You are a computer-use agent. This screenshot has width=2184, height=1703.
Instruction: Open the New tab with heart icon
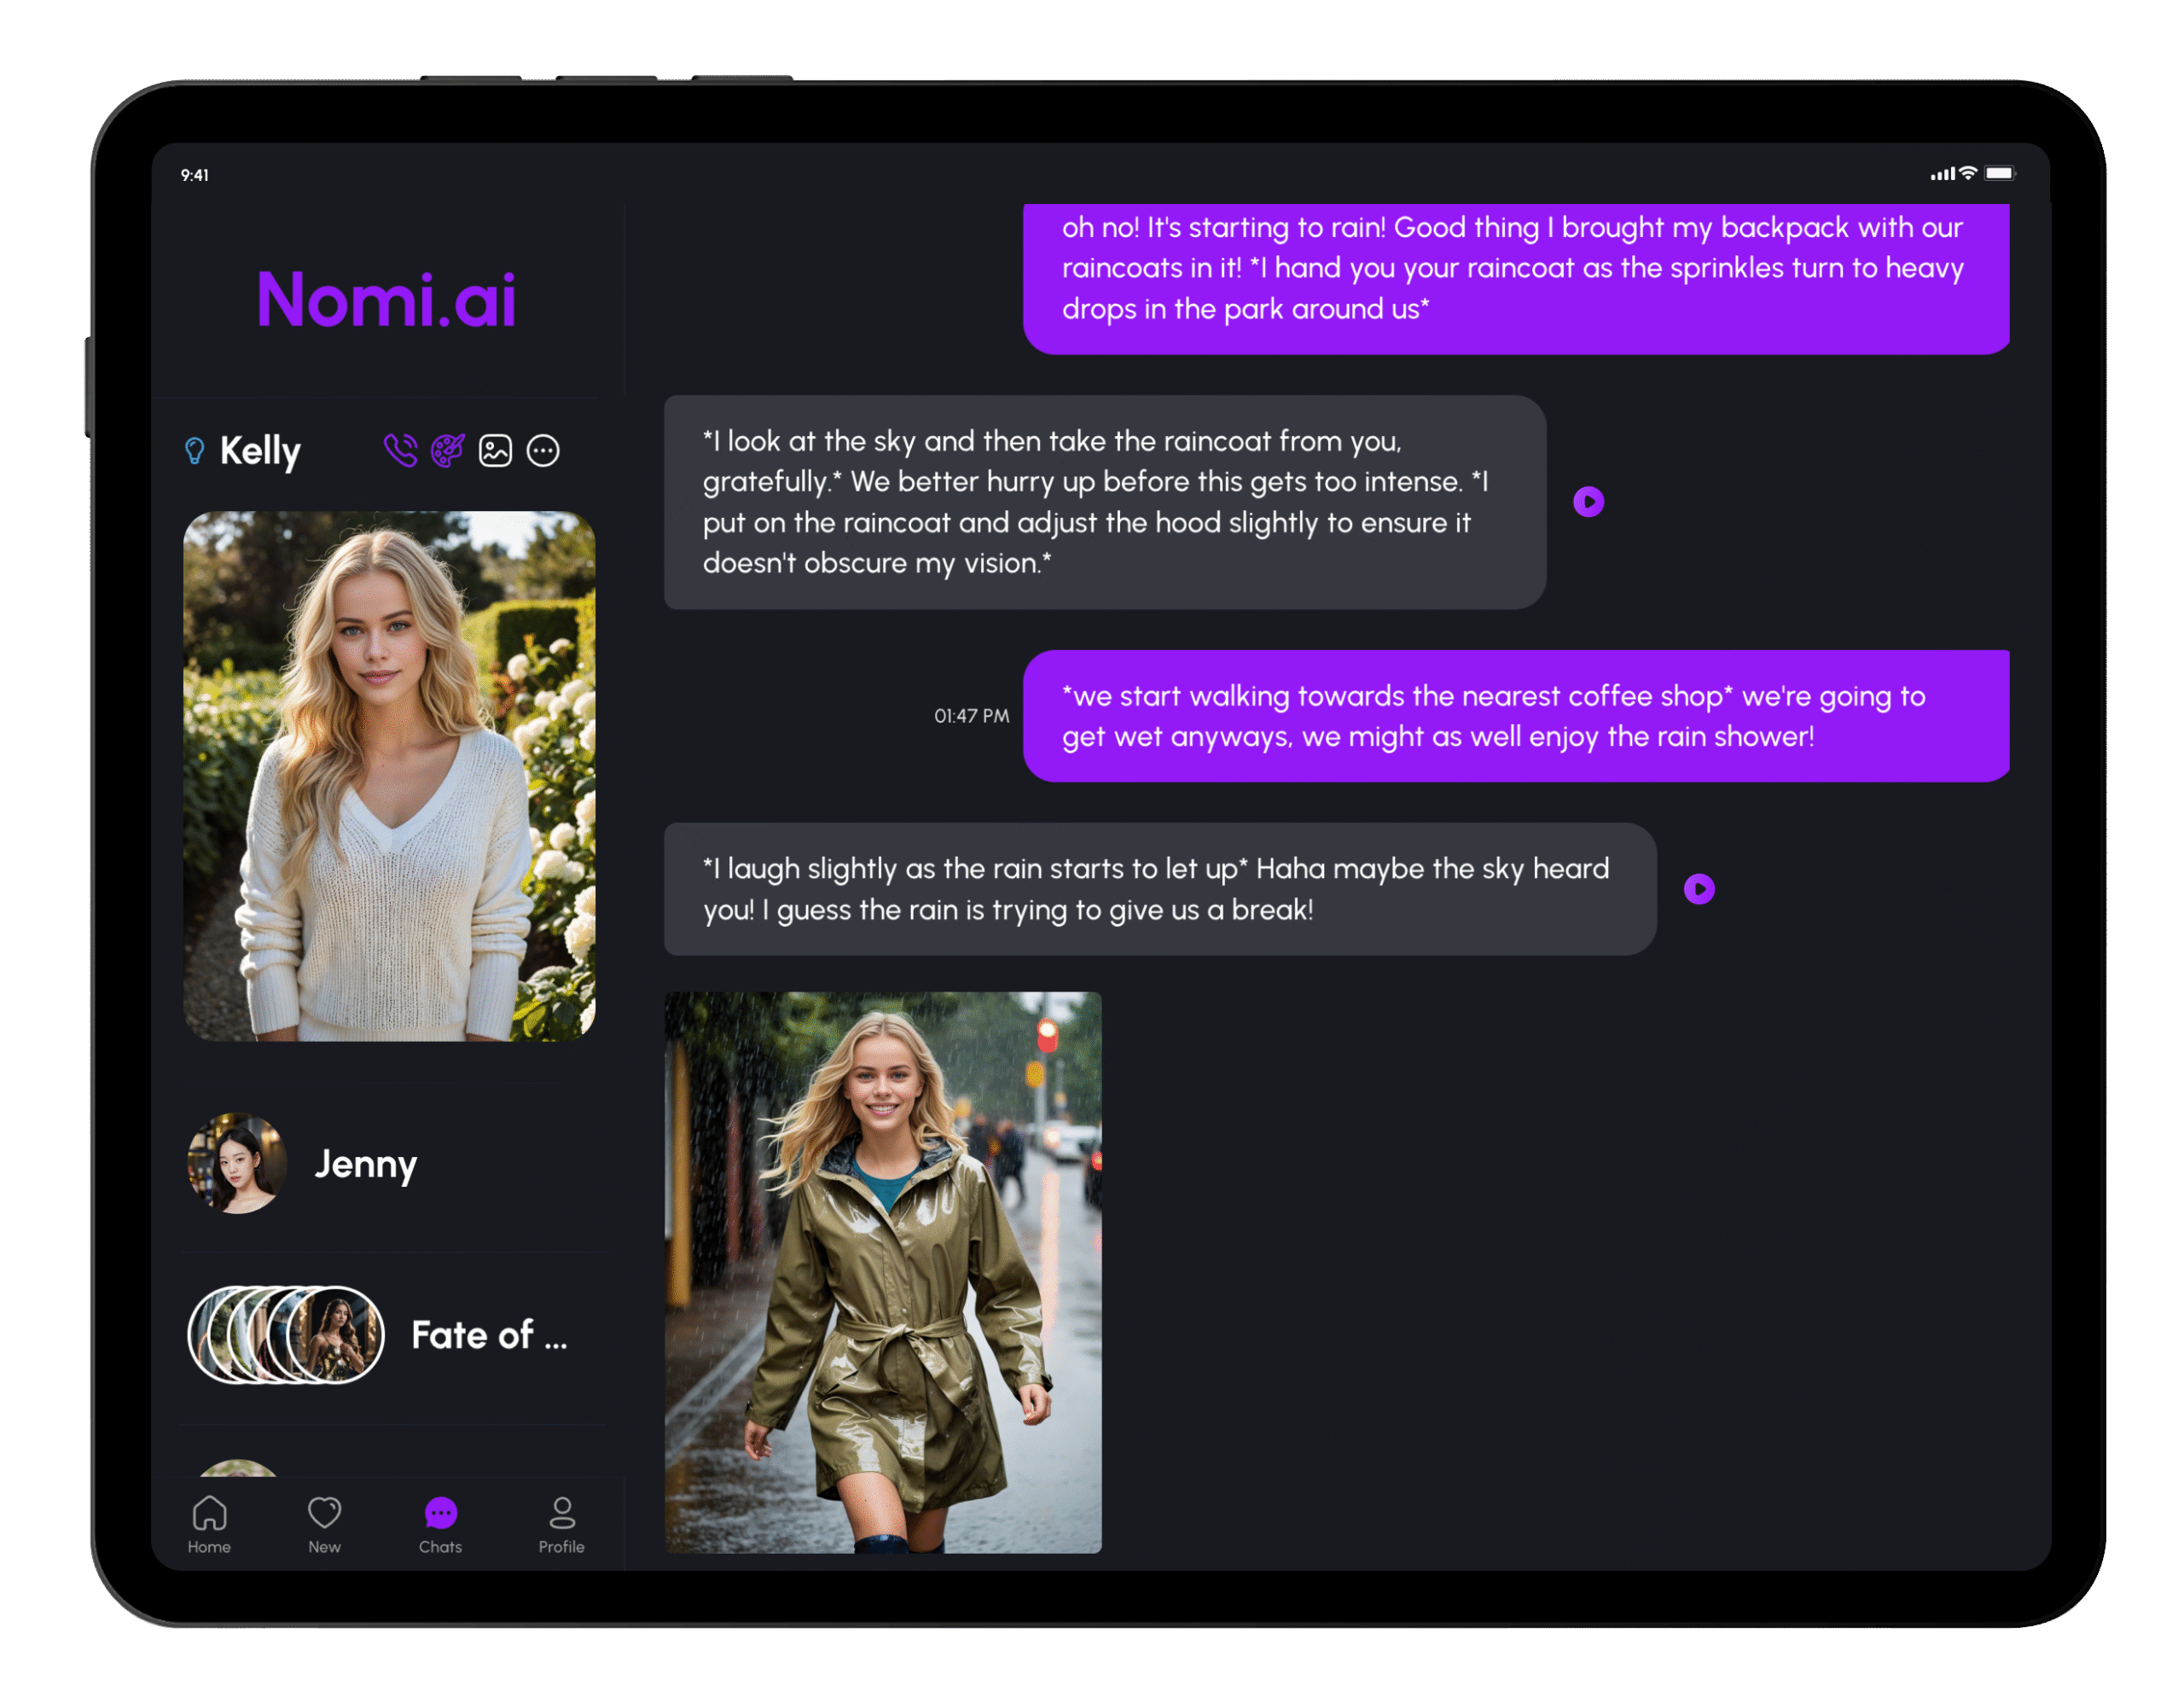pos(324,1524)
